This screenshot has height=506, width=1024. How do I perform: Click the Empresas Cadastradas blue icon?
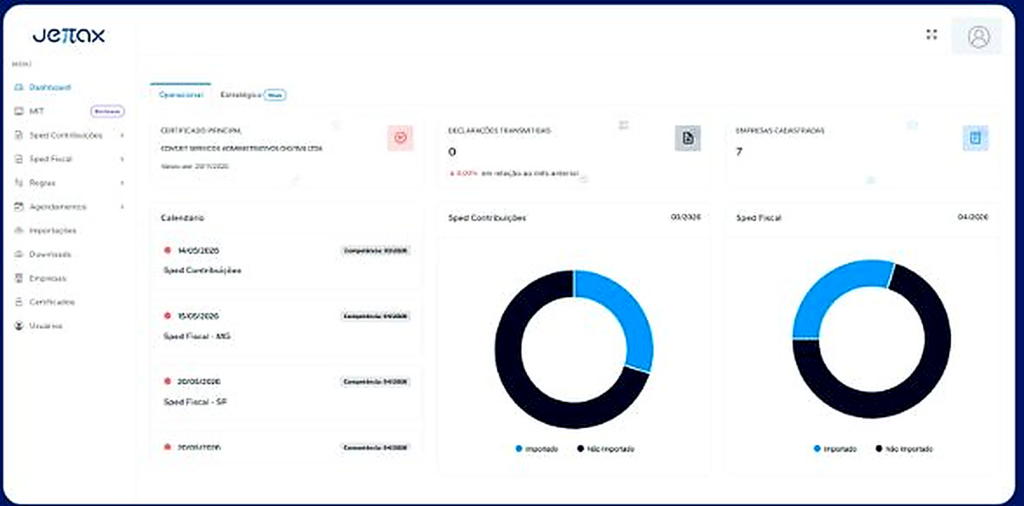pos(975,138)
